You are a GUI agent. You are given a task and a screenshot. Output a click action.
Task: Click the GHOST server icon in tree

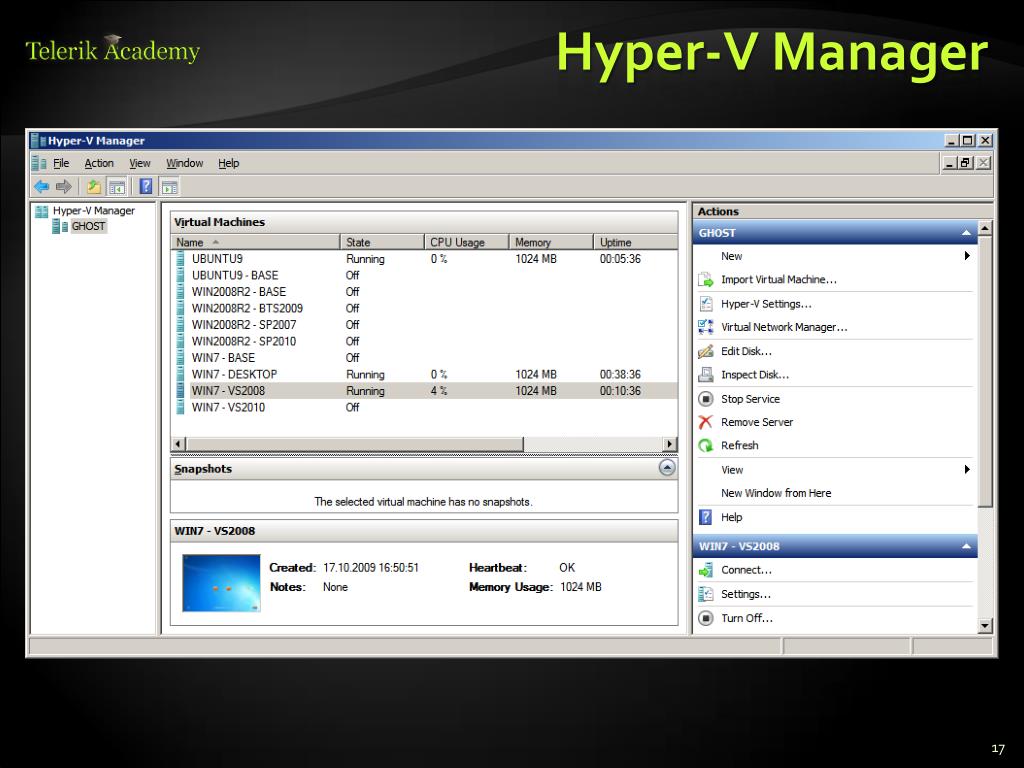[60, 226]
